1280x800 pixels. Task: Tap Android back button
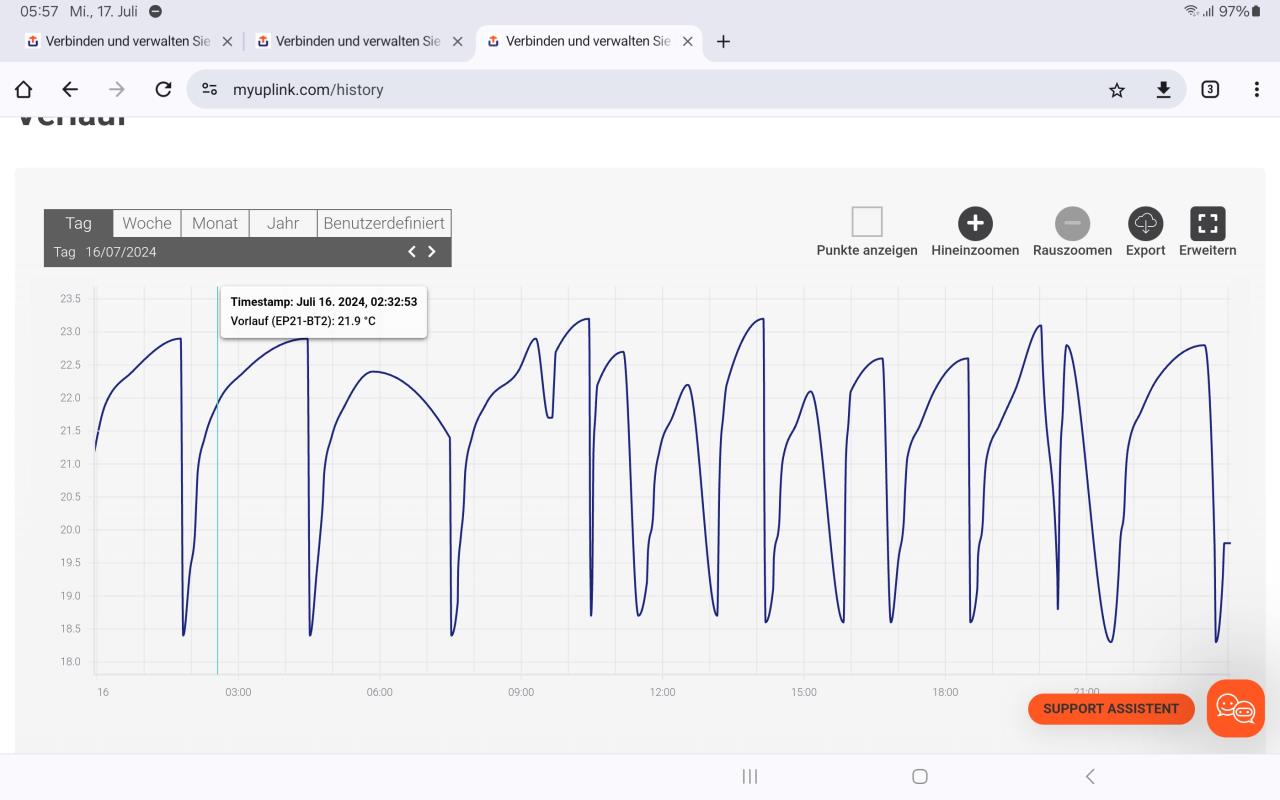point(1090,776)
